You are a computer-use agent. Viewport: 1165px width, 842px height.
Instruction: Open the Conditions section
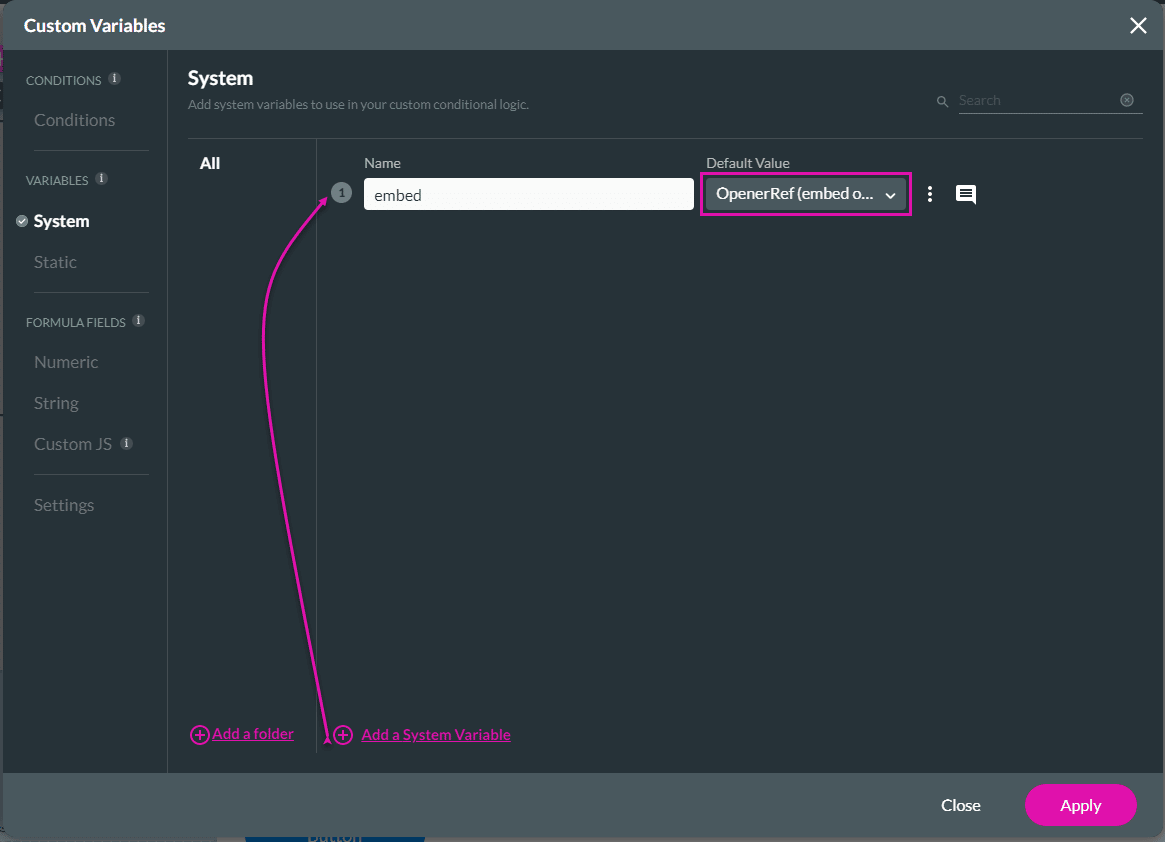(74, 119)
